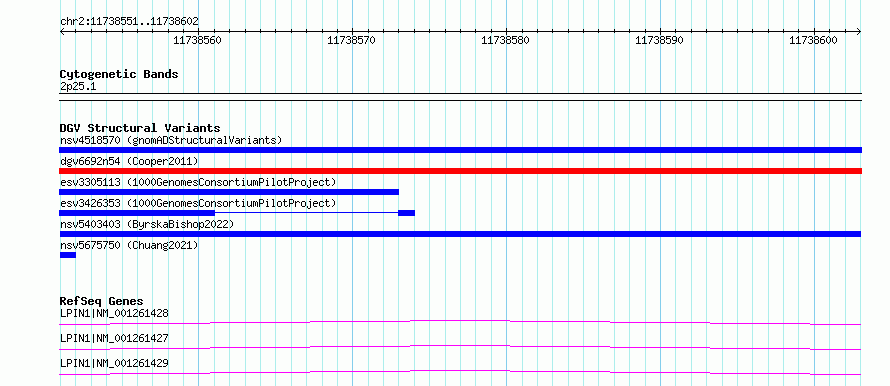Click the thick left segment of esv3426353

[x=137, y=213]
